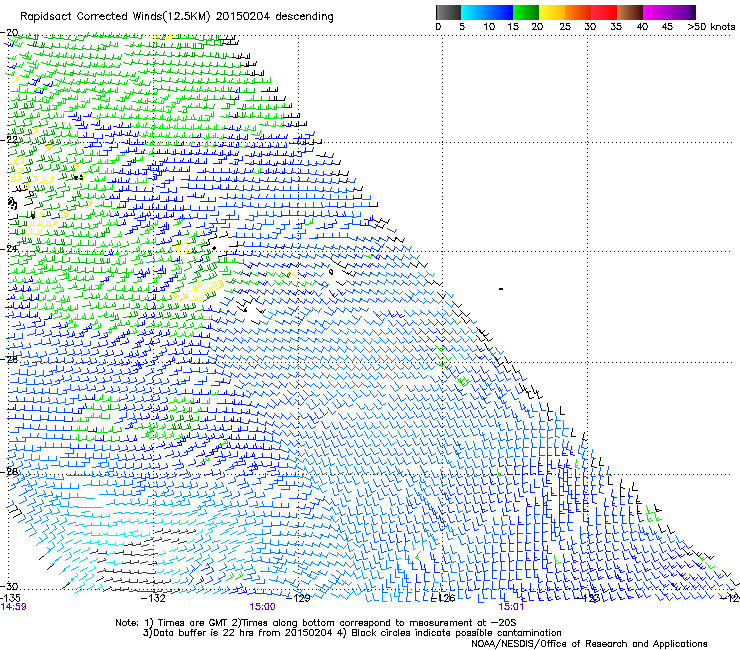Click the "-123" longitude axis label
This screenshot has width=740, height=650.
coord(588,598)
